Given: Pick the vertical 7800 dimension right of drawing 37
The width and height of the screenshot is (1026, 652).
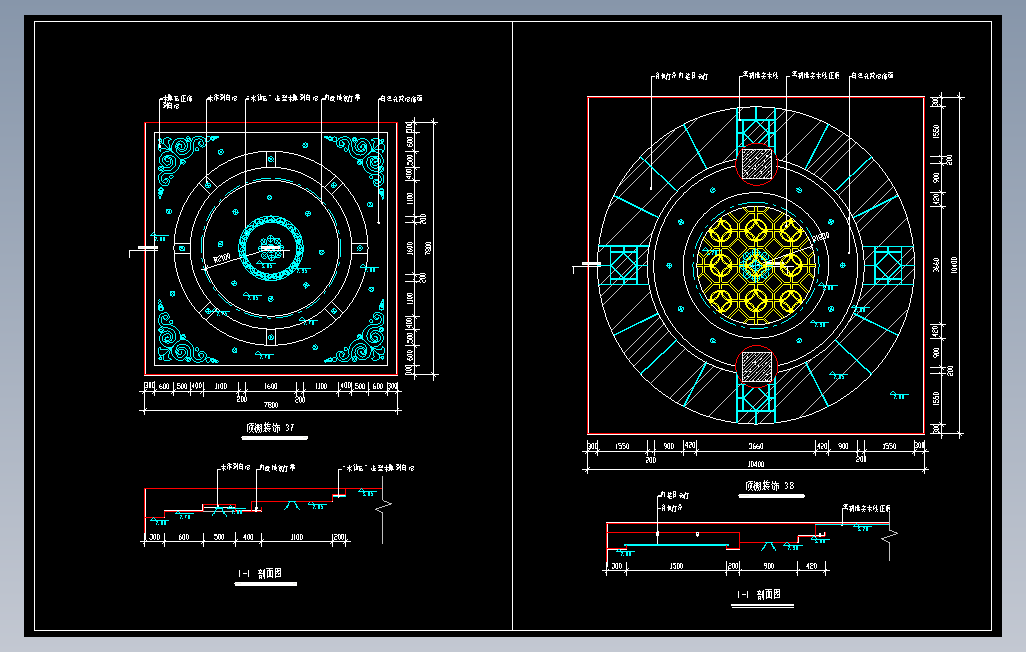Looking at the screenshot, I should (429, 248).
